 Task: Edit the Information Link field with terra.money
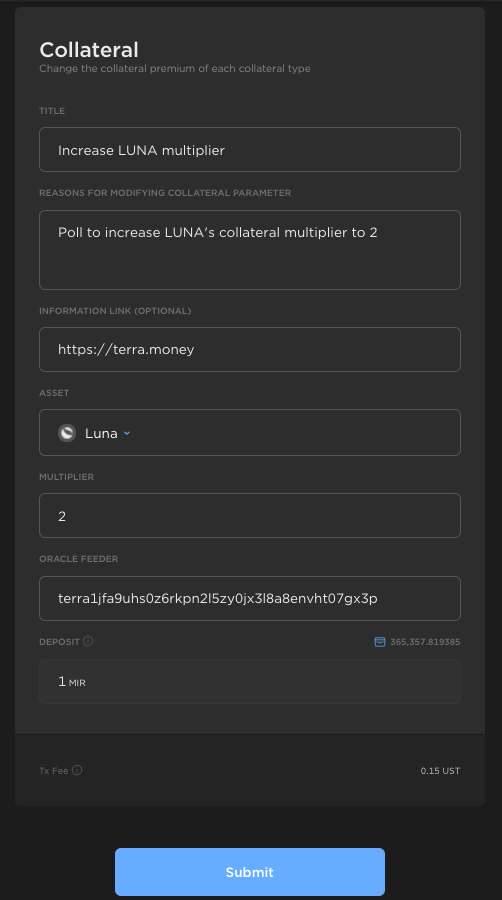(x=250, y=350)
